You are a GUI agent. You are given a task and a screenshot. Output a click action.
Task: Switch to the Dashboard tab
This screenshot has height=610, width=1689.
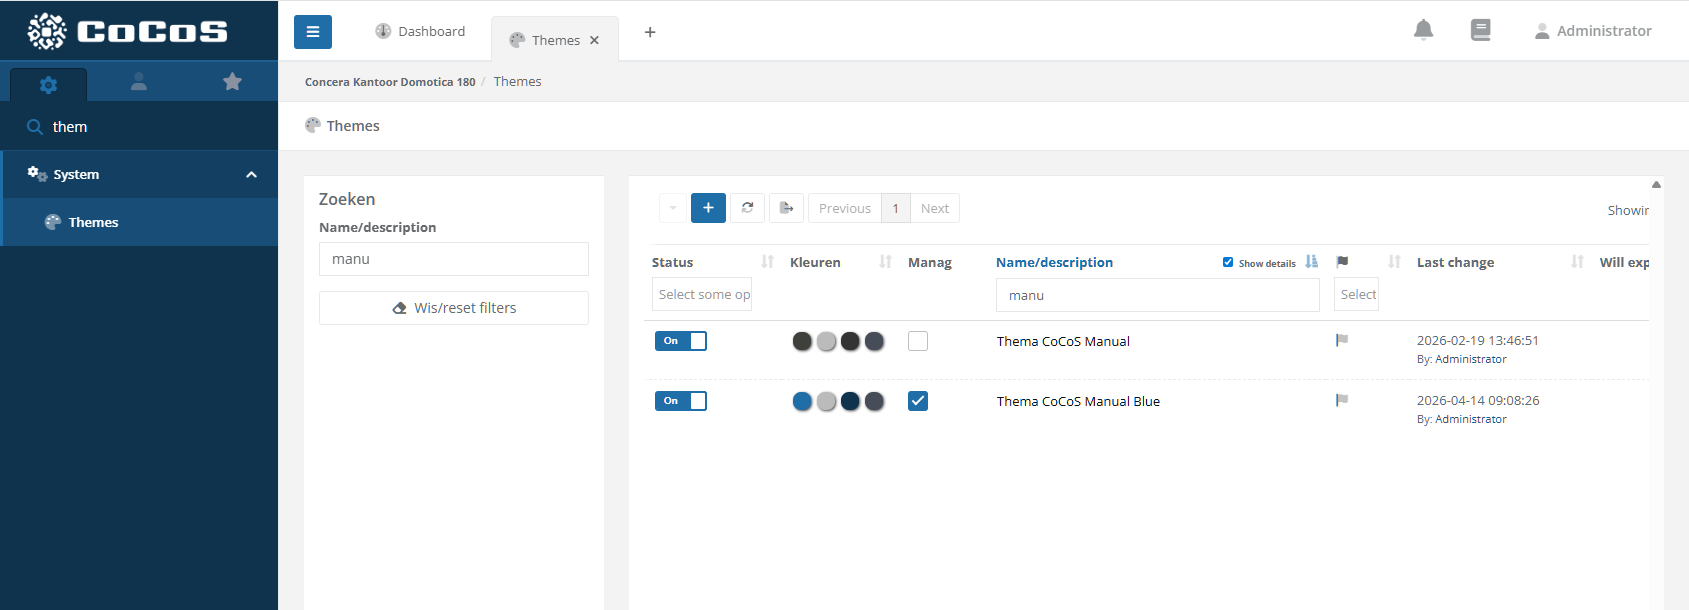click(421, 32)
